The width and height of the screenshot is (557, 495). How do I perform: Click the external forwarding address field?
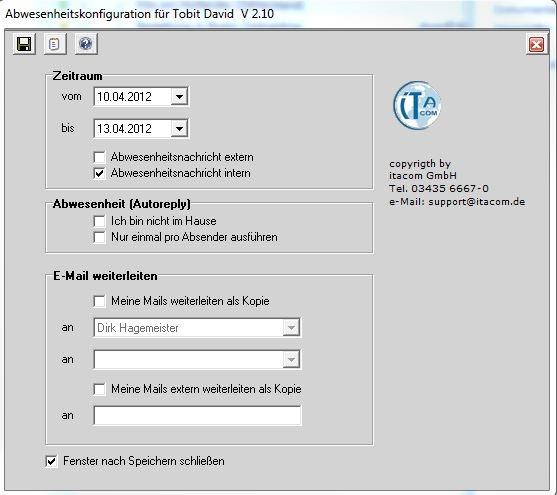[x=198, y=415]
